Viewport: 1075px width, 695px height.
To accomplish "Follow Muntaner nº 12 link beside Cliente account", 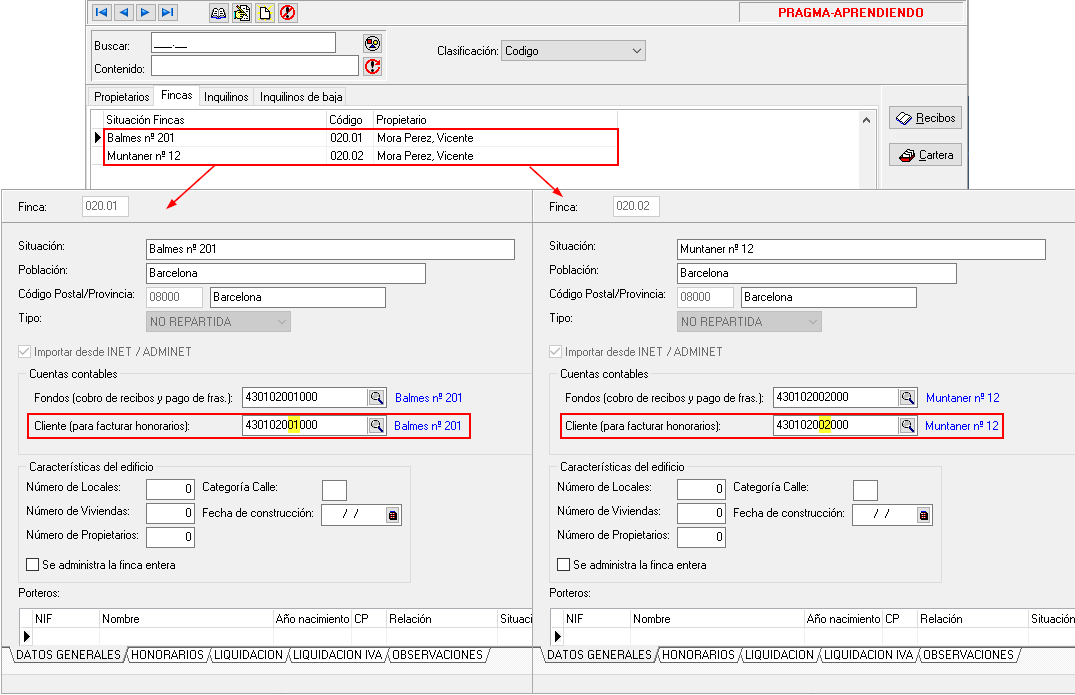I will [x=962, y=426].
